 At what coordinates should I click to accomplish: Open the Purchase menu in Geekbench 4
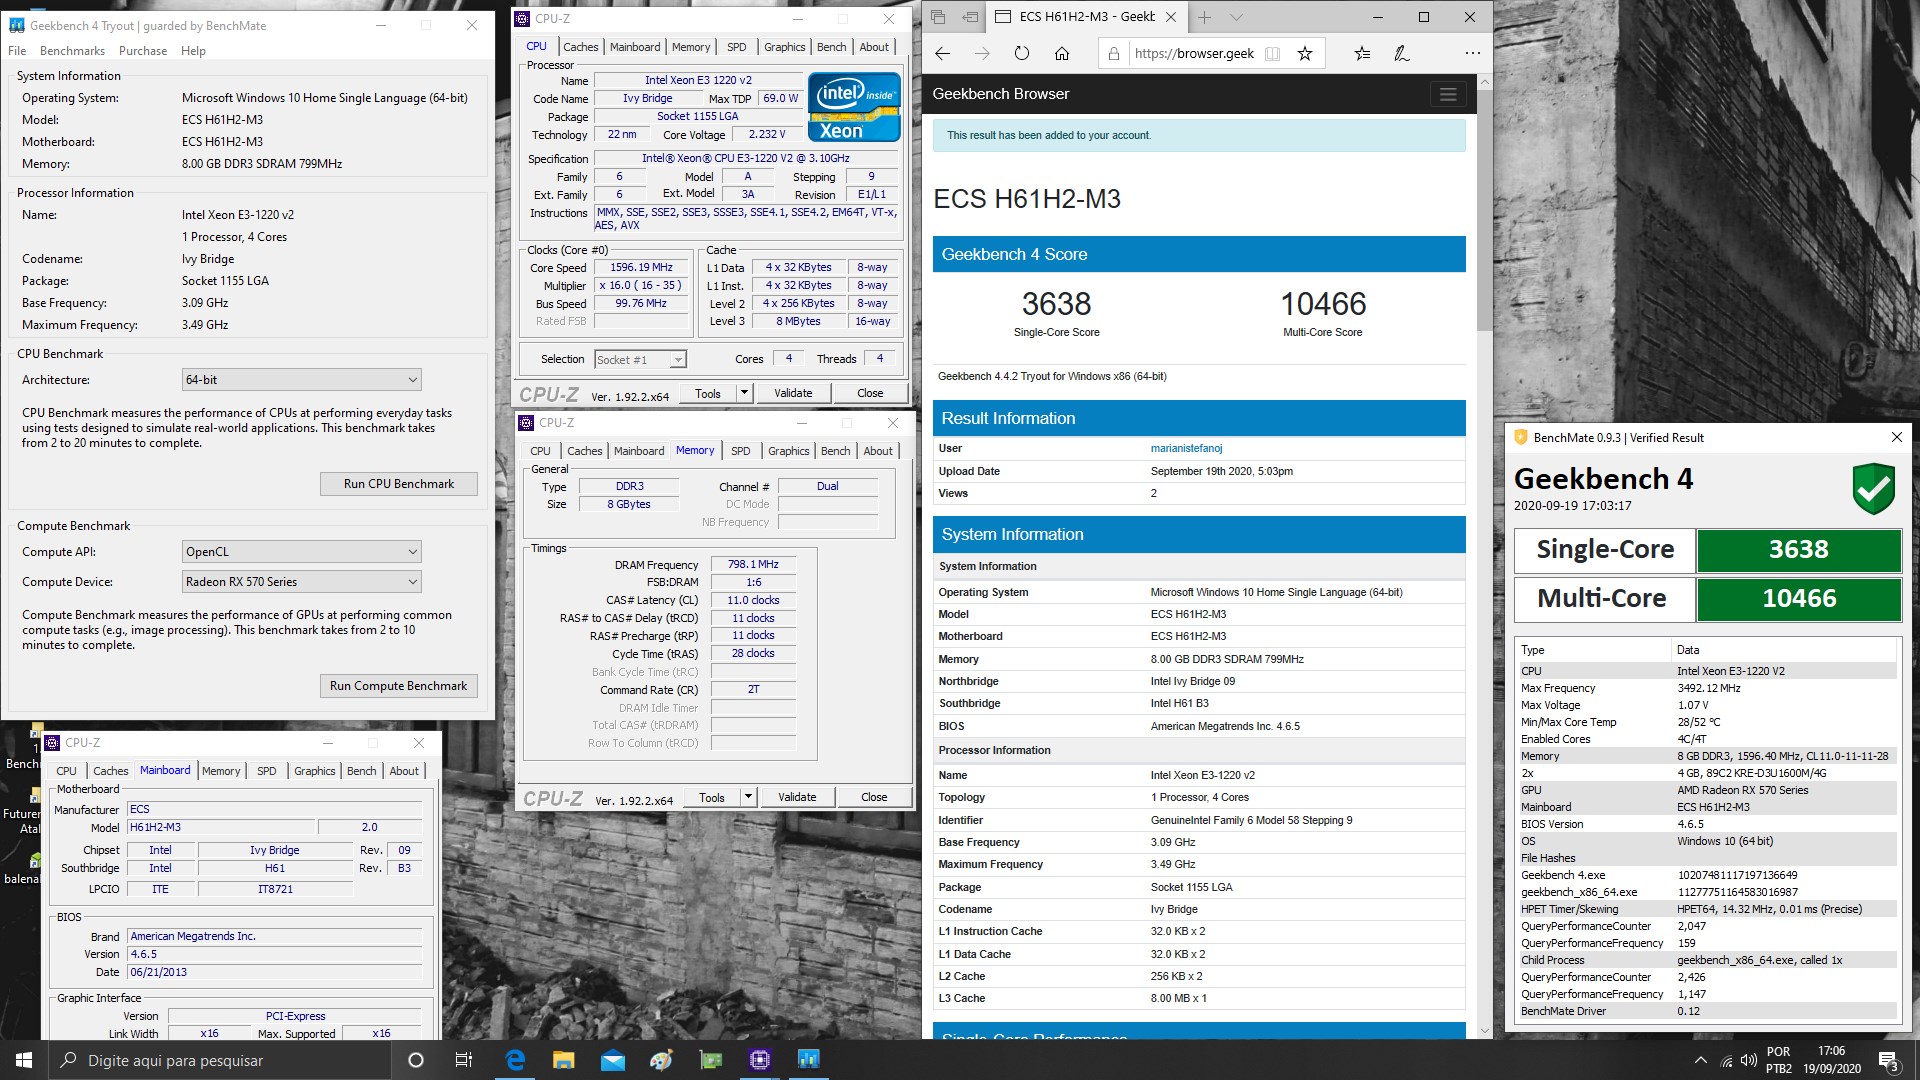pyautogui.click(x=143, y=51)
